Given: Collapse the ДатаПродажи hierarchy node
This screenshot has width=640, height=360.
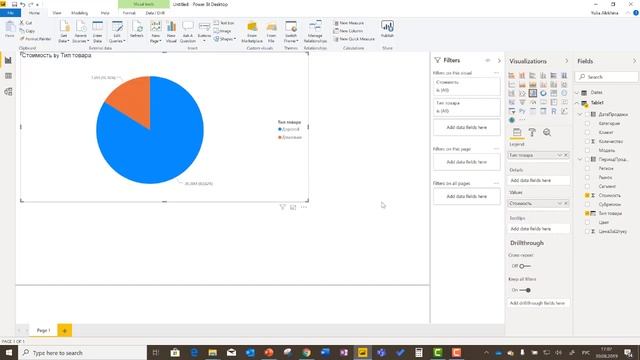Looking at the screenshot, I should pos(580,114).
